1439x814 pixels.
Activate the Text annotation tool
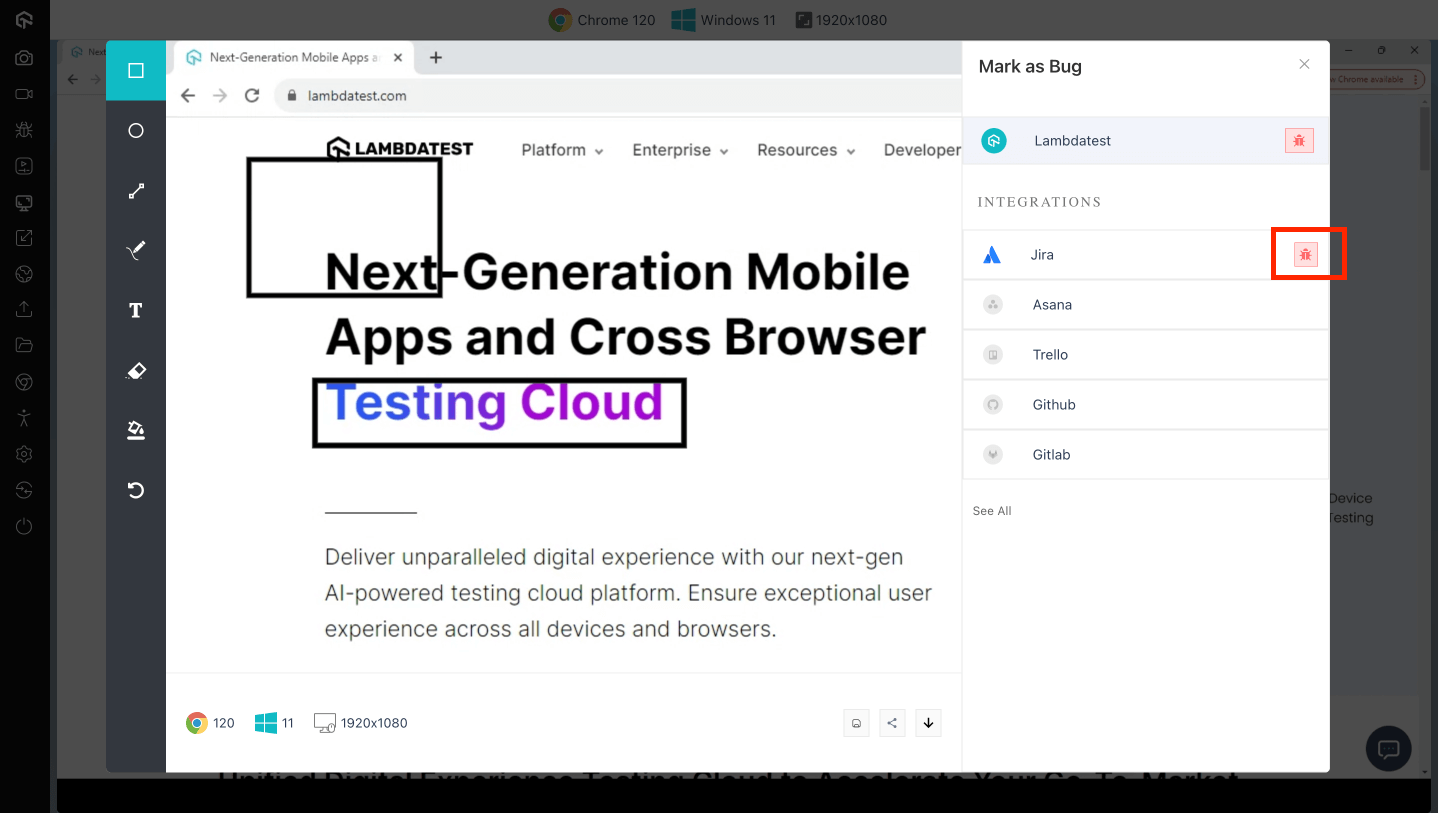tap(136, 311)
